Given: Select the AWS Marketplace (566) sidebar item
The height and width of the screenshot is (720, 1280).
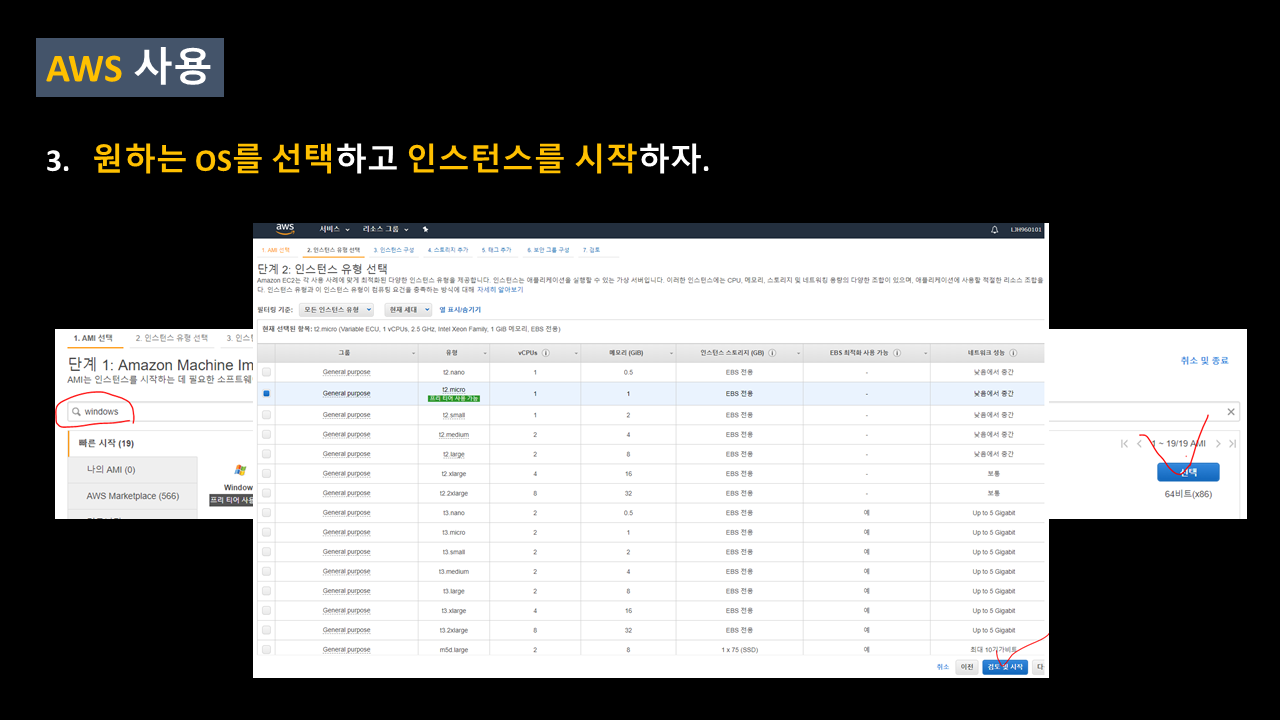Looking at the screenshot, I should pos(134,496).
